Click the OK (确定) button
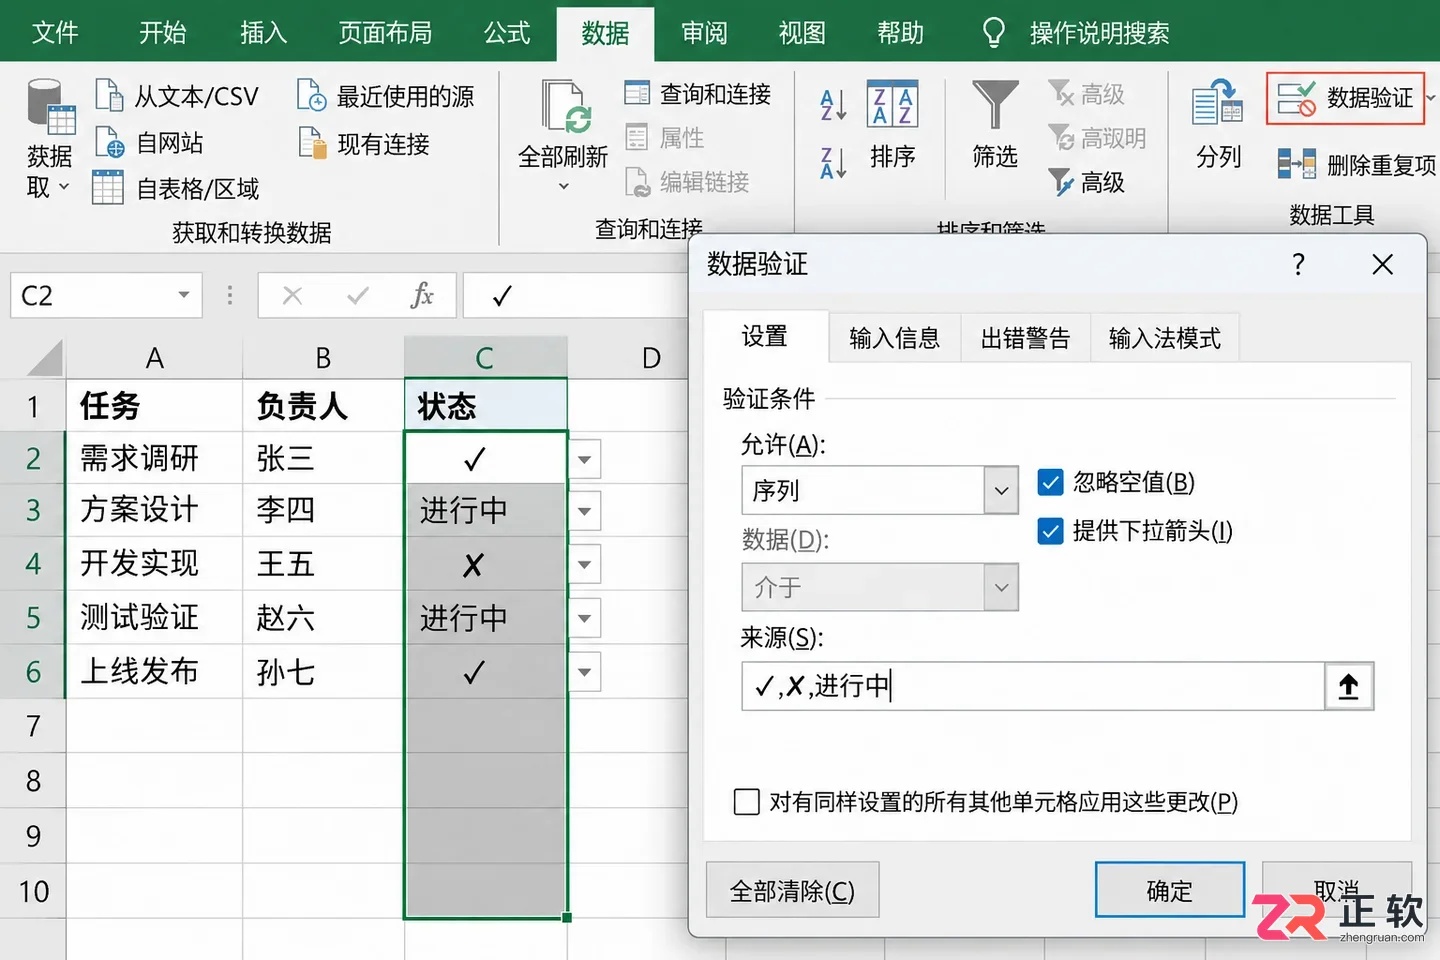Viewport: 1440px width, 960px height. [1170, 890]
